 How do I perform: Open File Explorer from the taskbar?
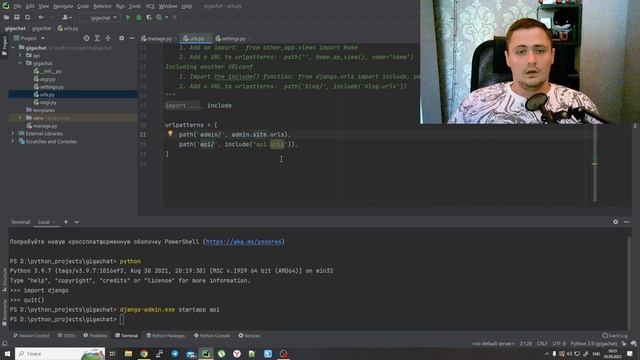pos(128,353)
